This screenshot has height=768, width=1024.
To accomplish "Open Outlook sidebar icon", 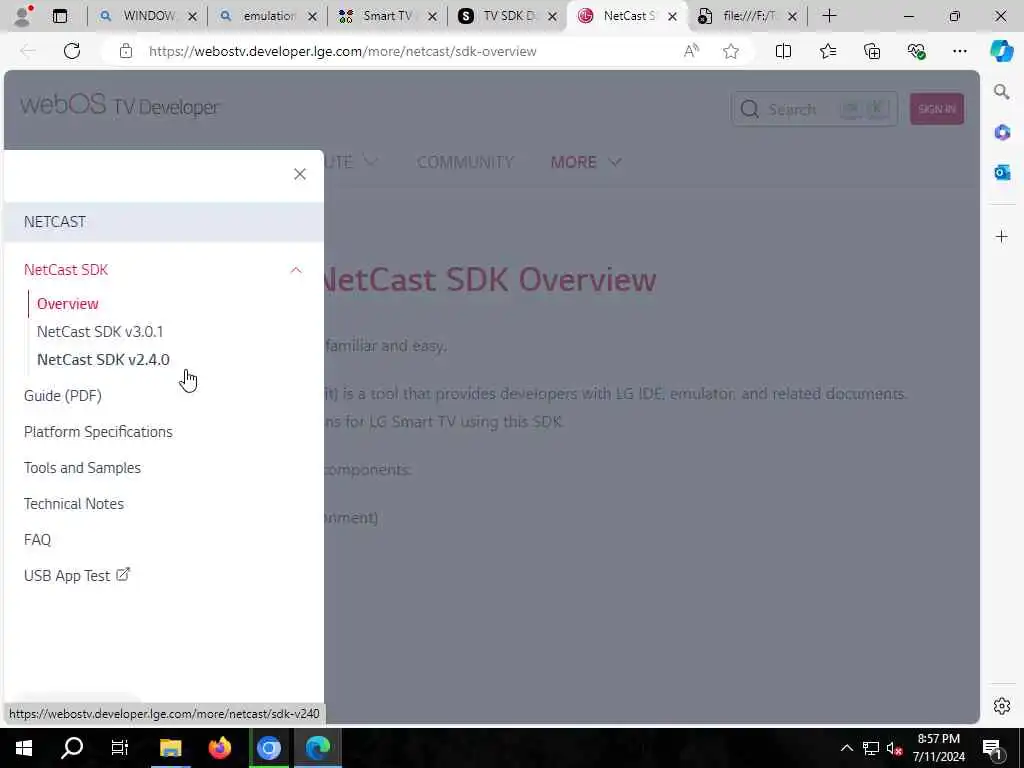I will [x=1002, y=172].
